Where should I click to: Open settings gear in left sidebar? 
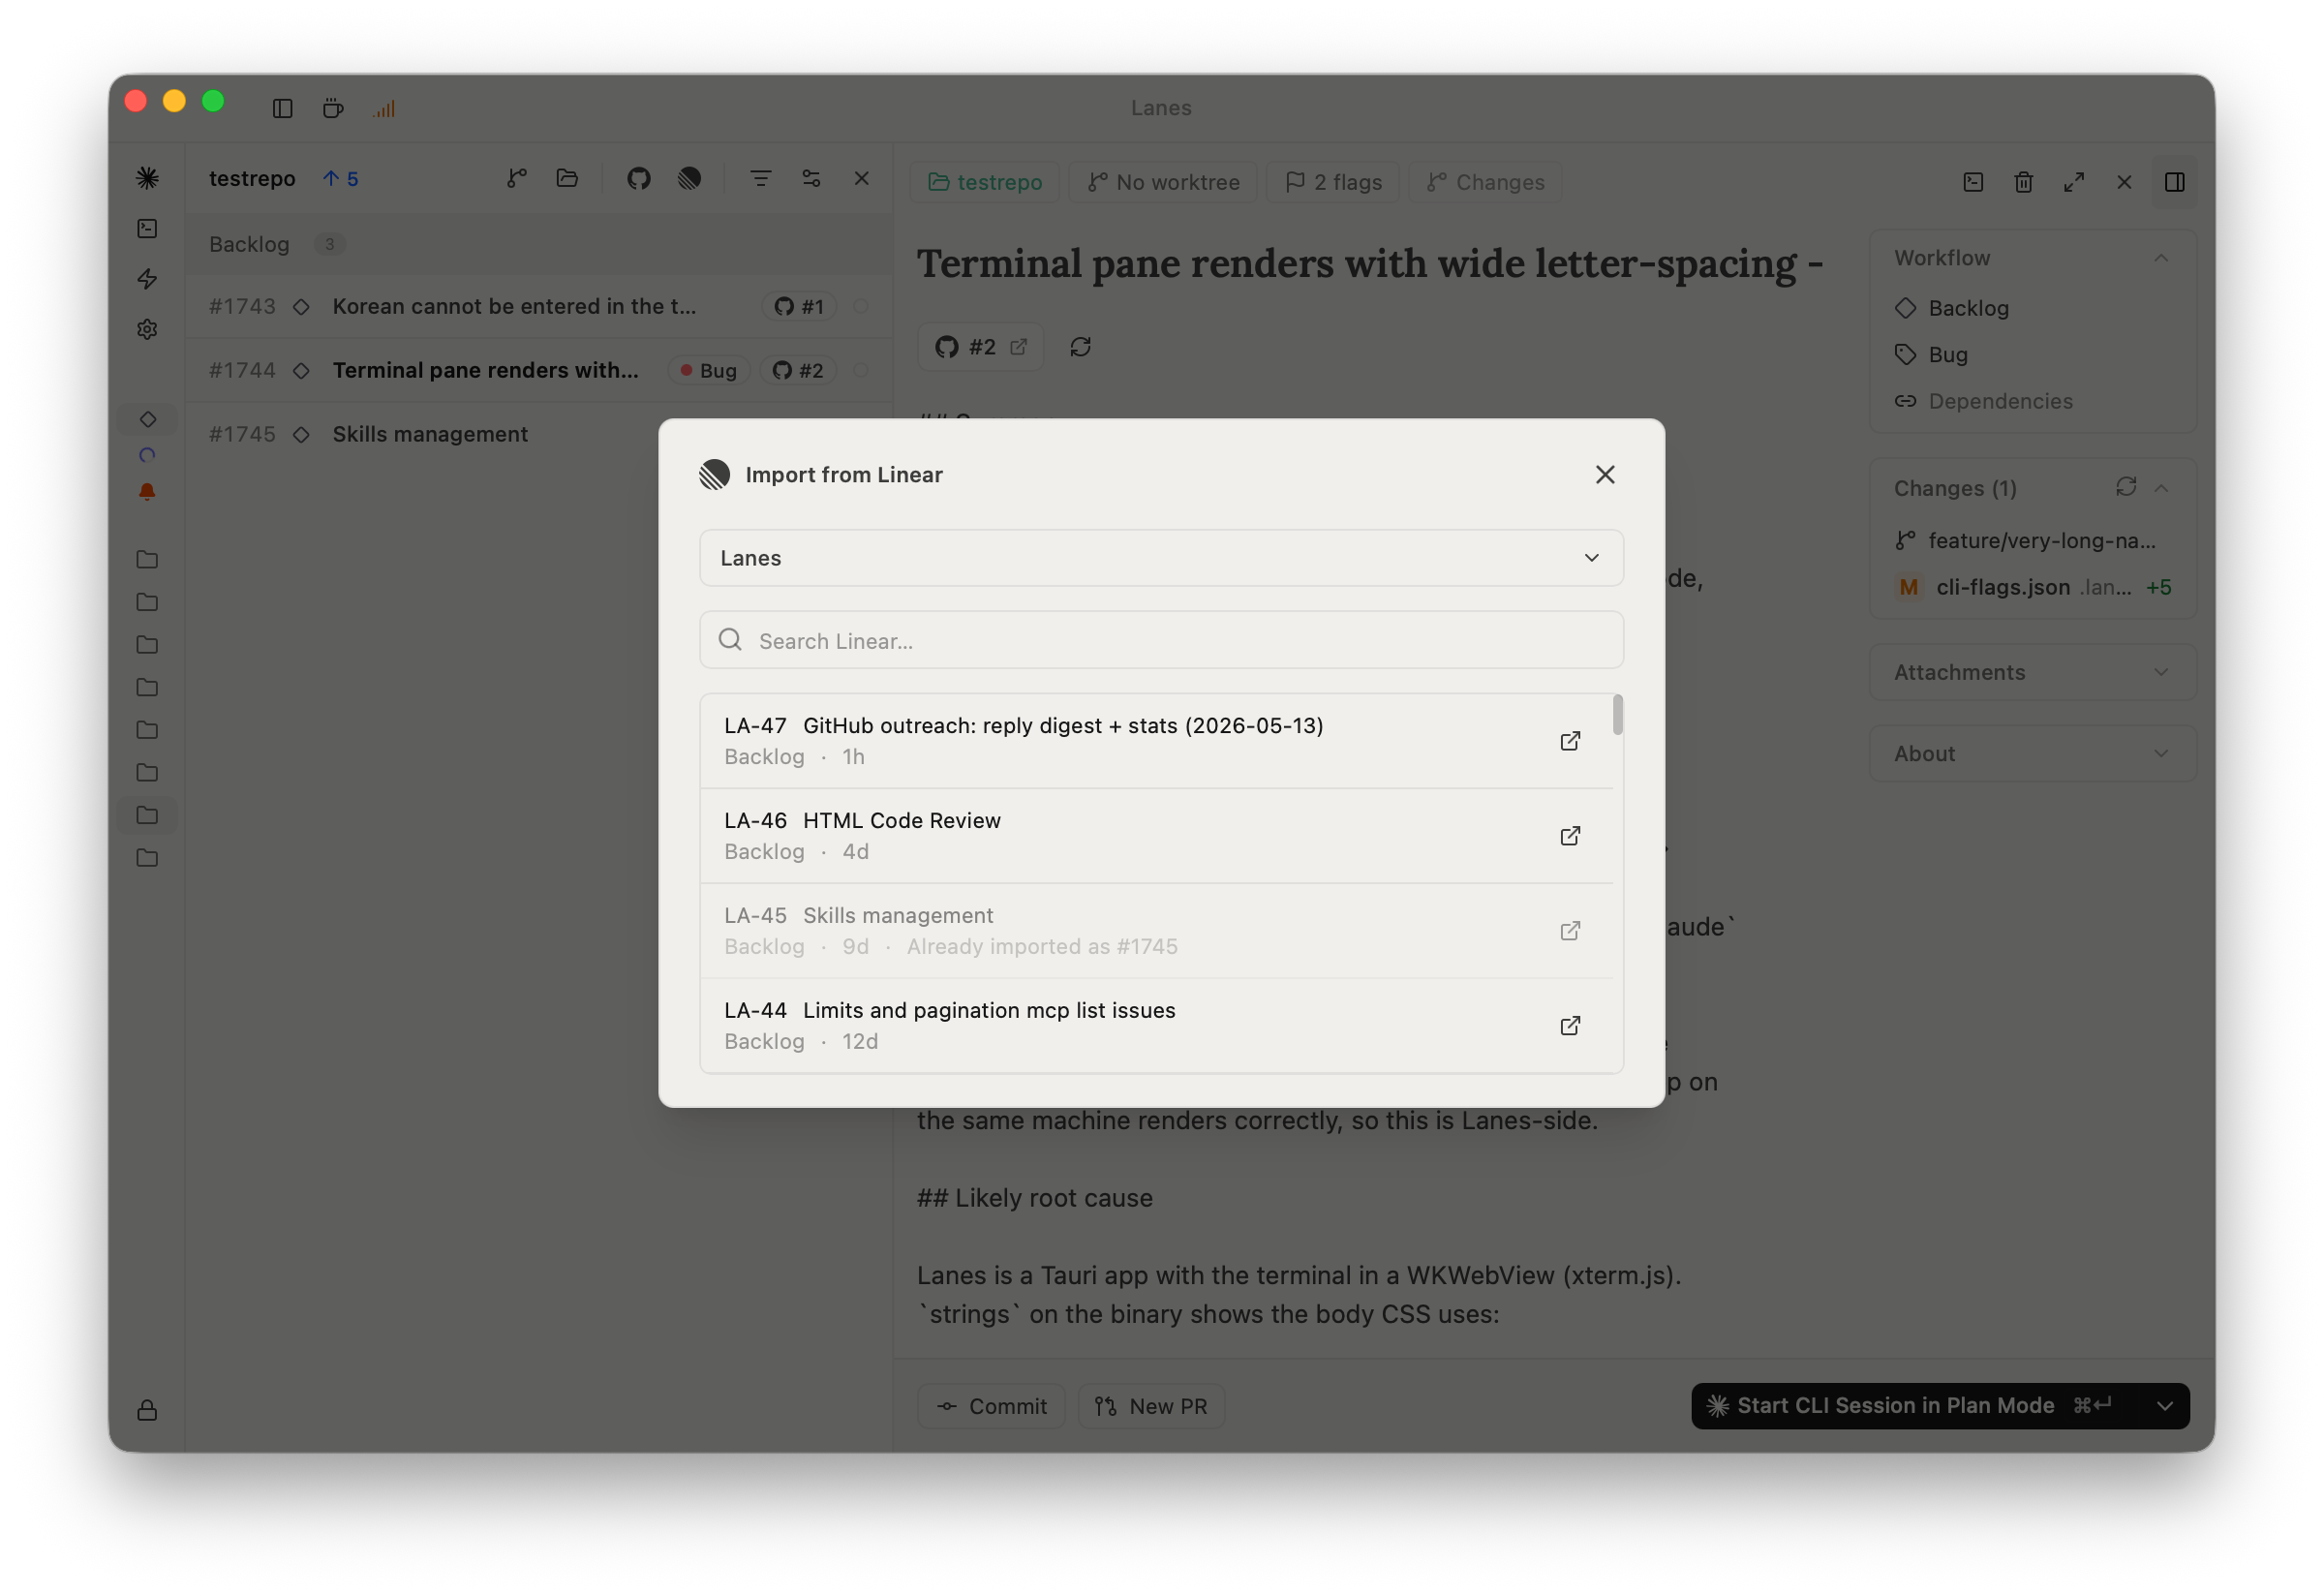tap(147, 329)
